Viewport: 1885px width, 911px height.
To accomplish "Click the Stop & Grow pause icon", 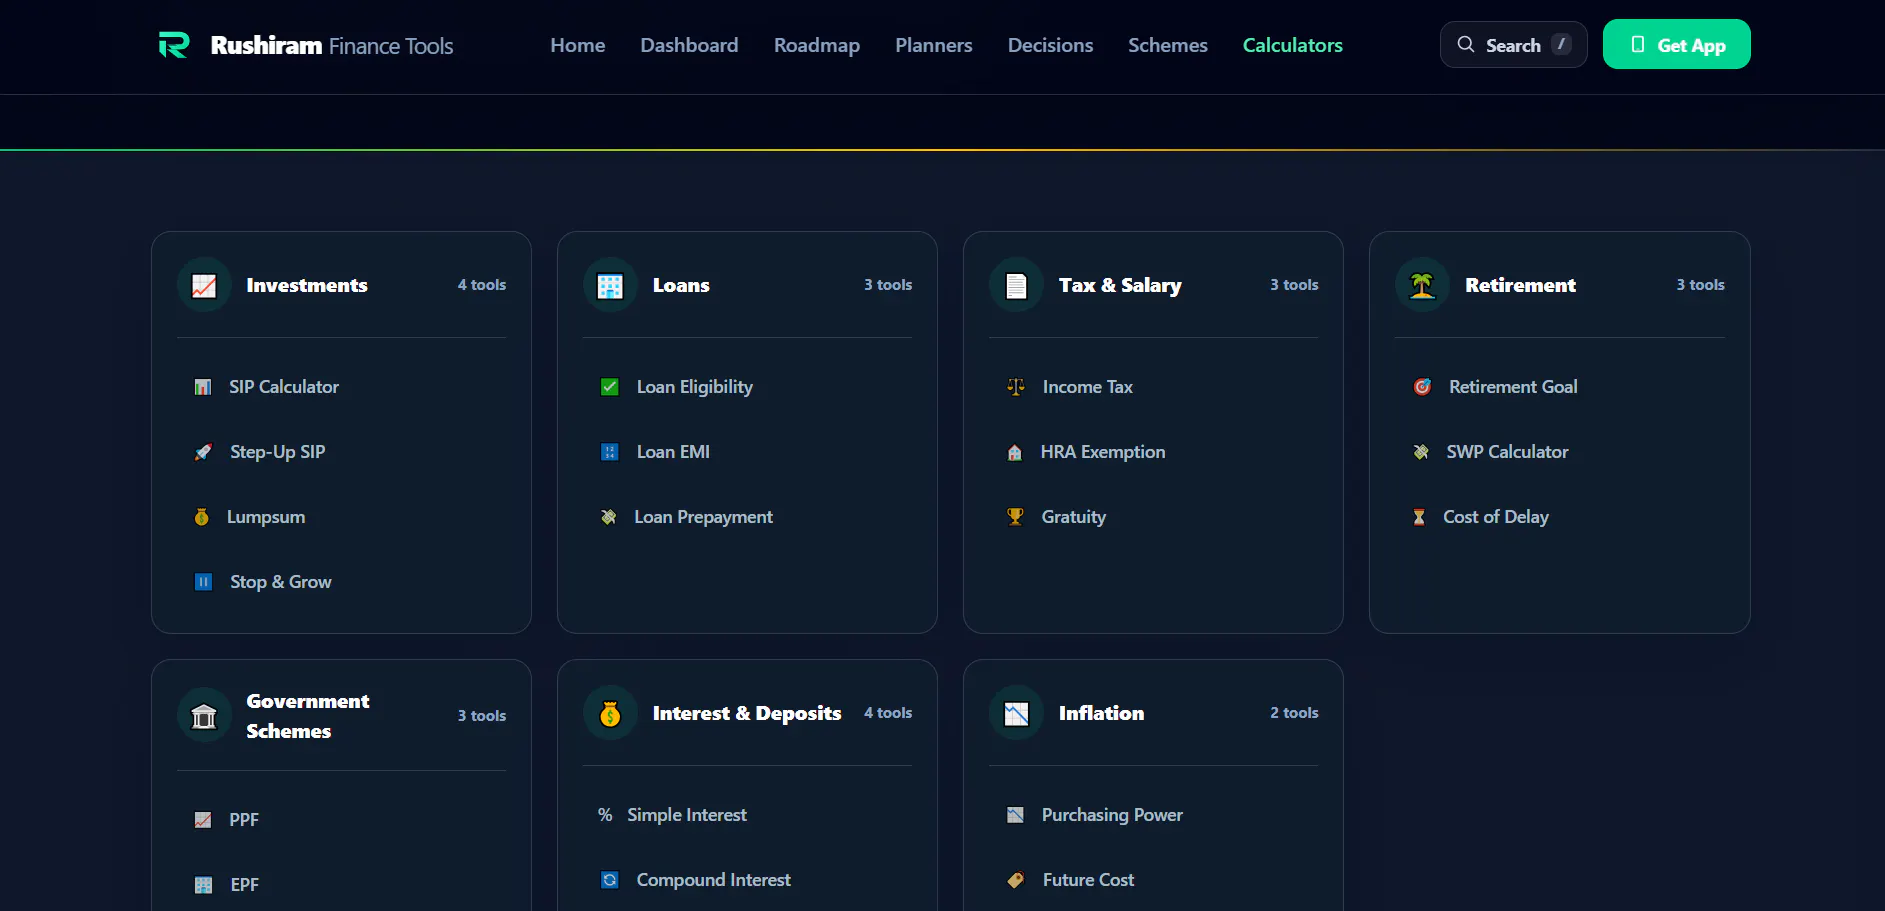I will click(x=203, y=582).
